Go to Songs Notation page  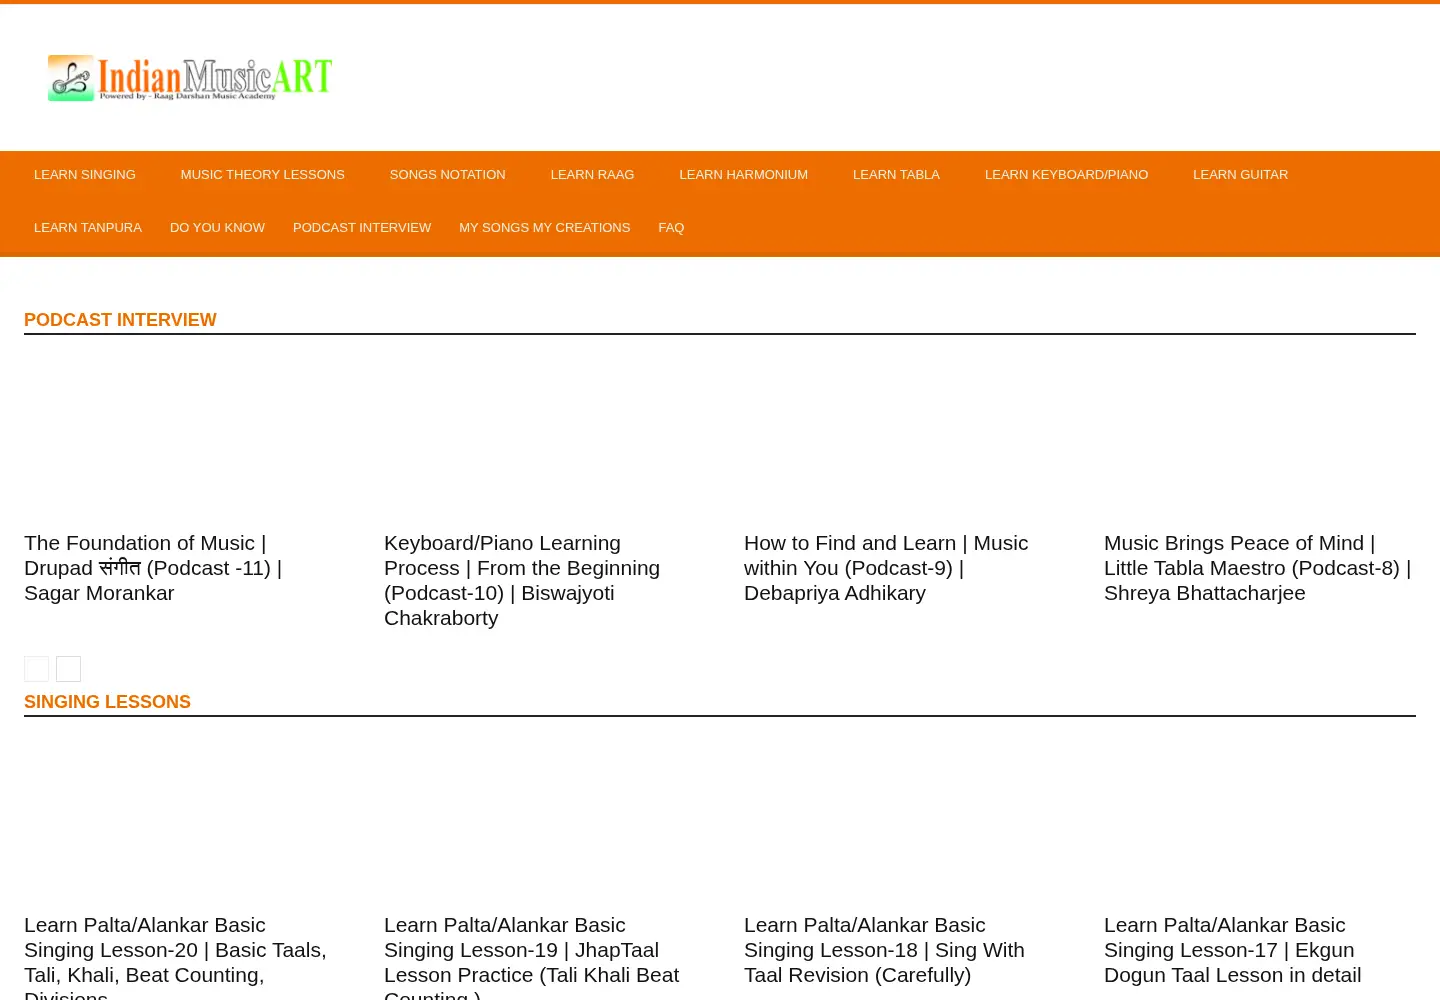447,175
